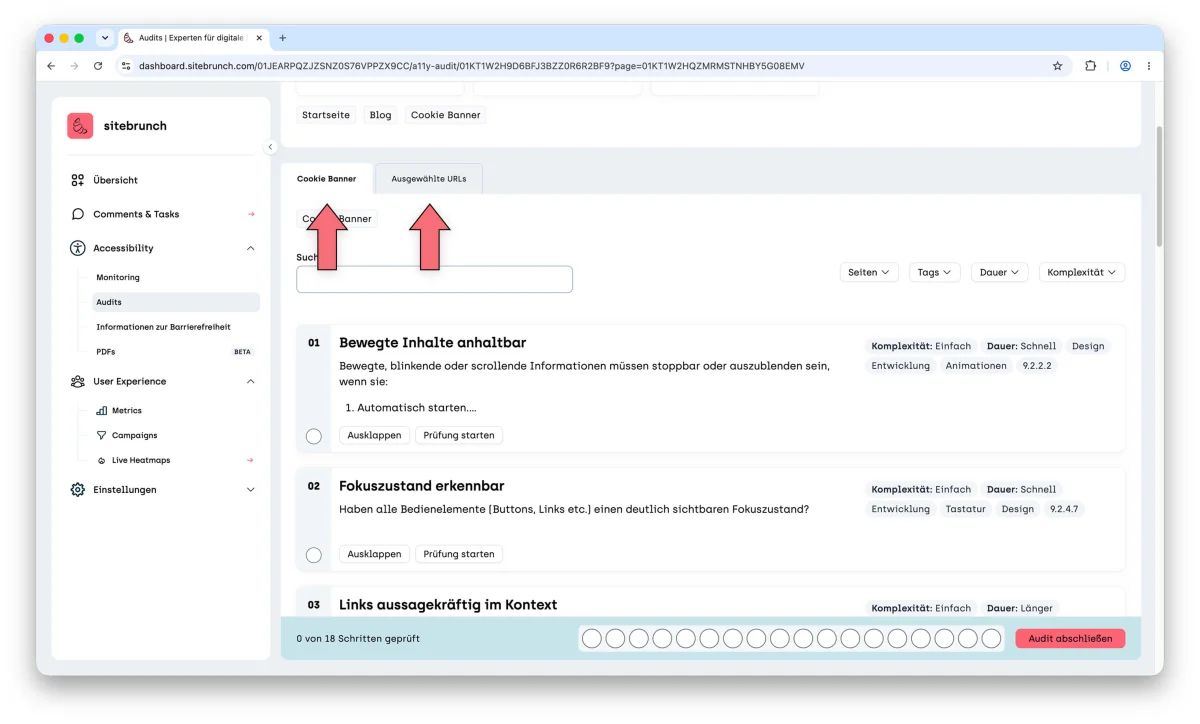Start Prüfung for Bewegte Inhalte anhaltbar
The height and width of the screenshot is (724, 1200).
point(459,435)
